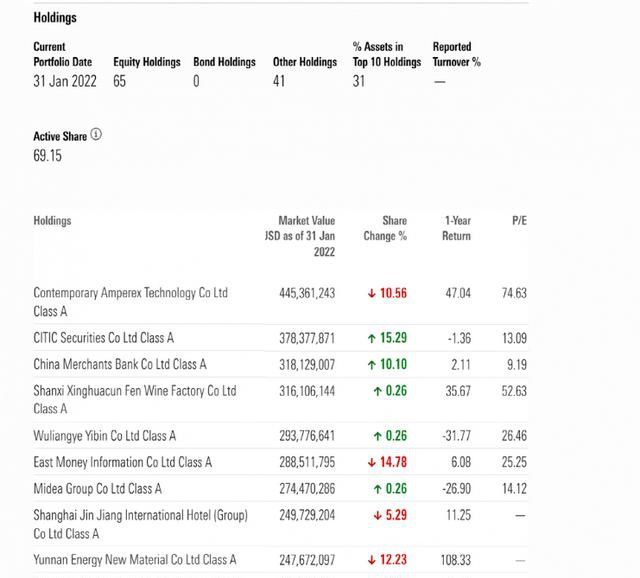Open Shanghai Jin Jiang International Hotel holding

pyautogui.click(x=140, y=524)
